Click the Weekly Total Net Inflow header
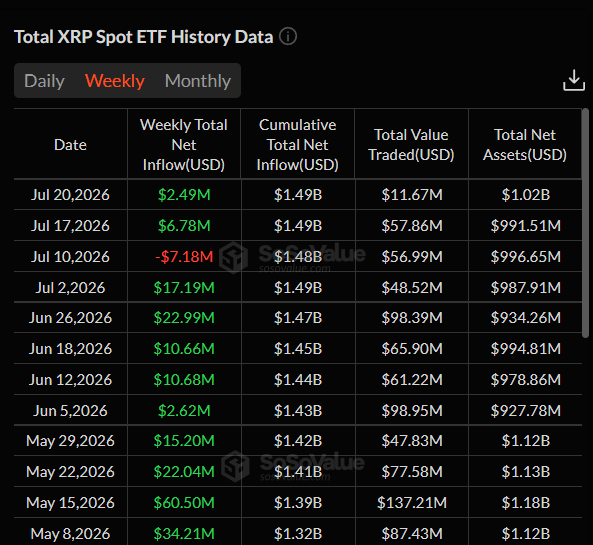 click(184, 145)
